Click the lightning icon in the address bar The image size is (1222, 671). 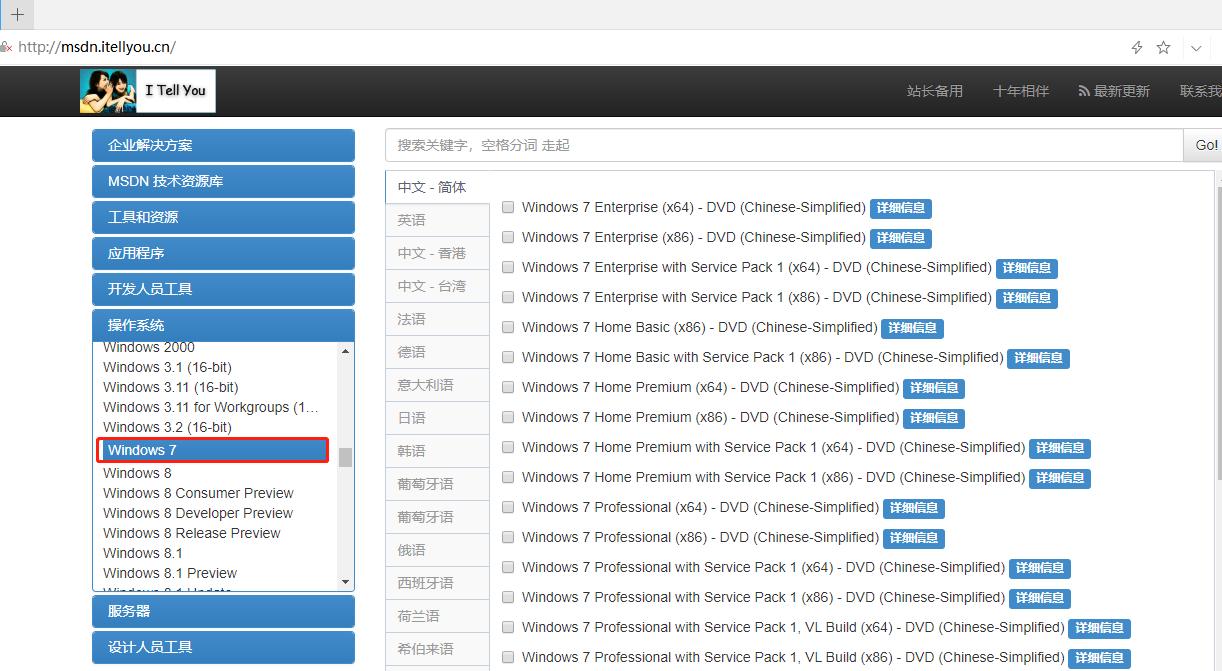[x=1136, y=46]
